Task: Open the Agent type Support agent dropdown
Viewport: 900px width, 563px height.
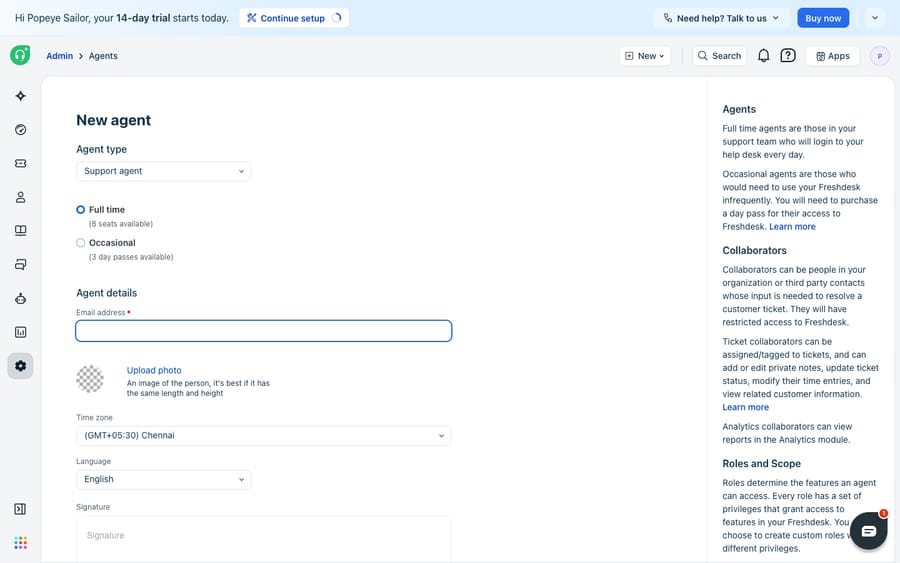Action: [164, 171]
